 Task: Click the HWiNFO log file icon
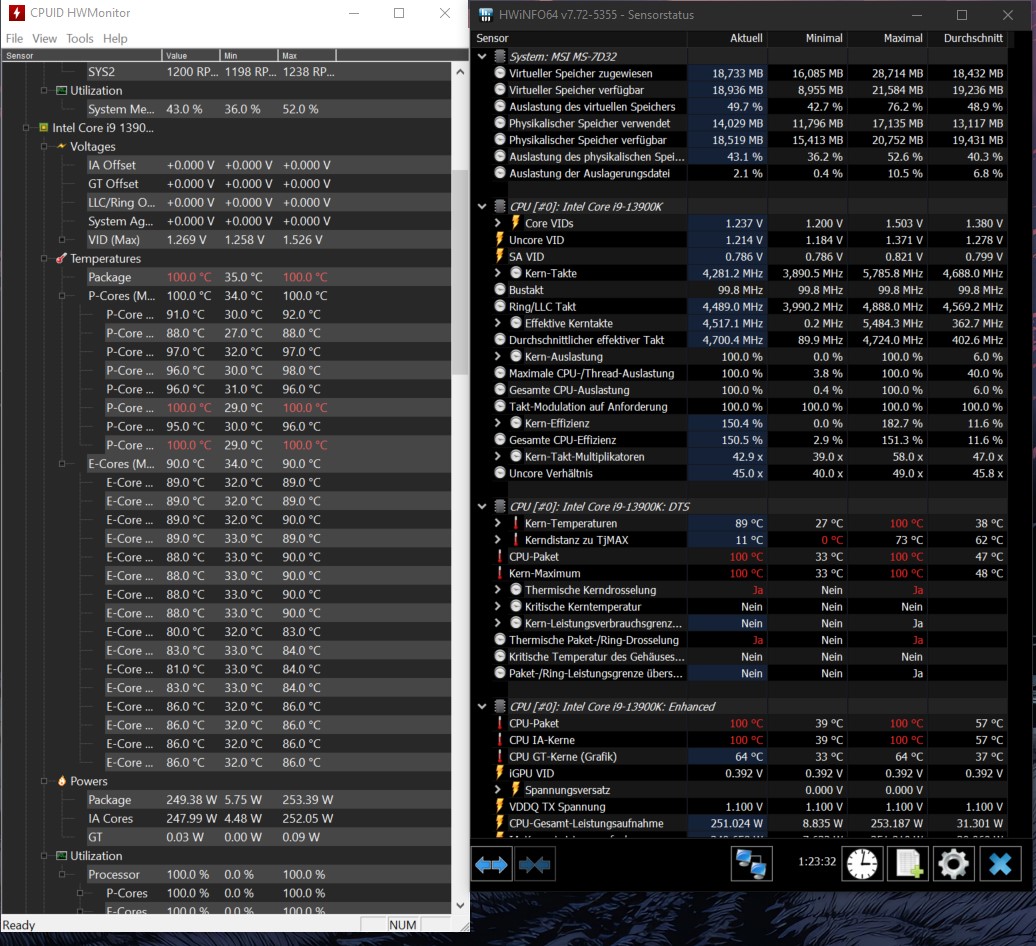click(x=908, y=864)
